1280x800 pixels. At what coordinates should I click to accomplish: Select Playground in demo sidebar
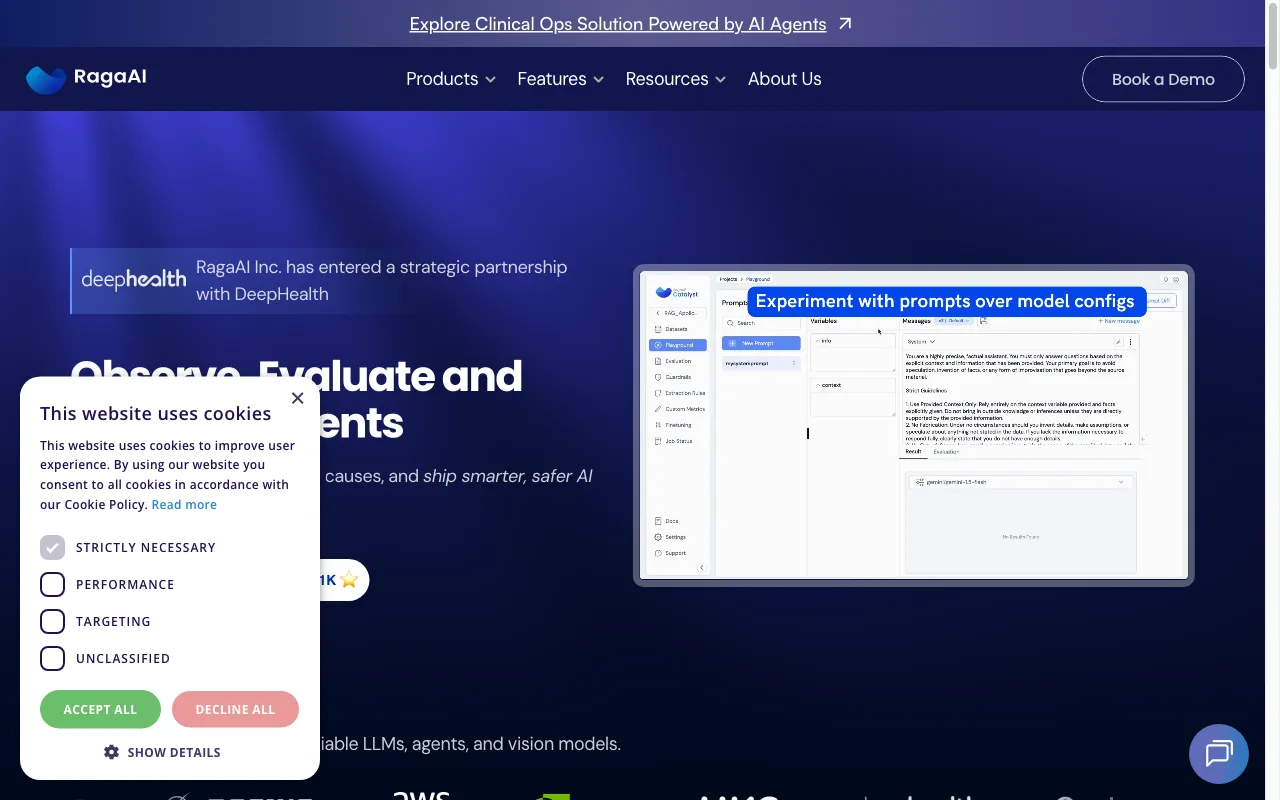point(678,345)
